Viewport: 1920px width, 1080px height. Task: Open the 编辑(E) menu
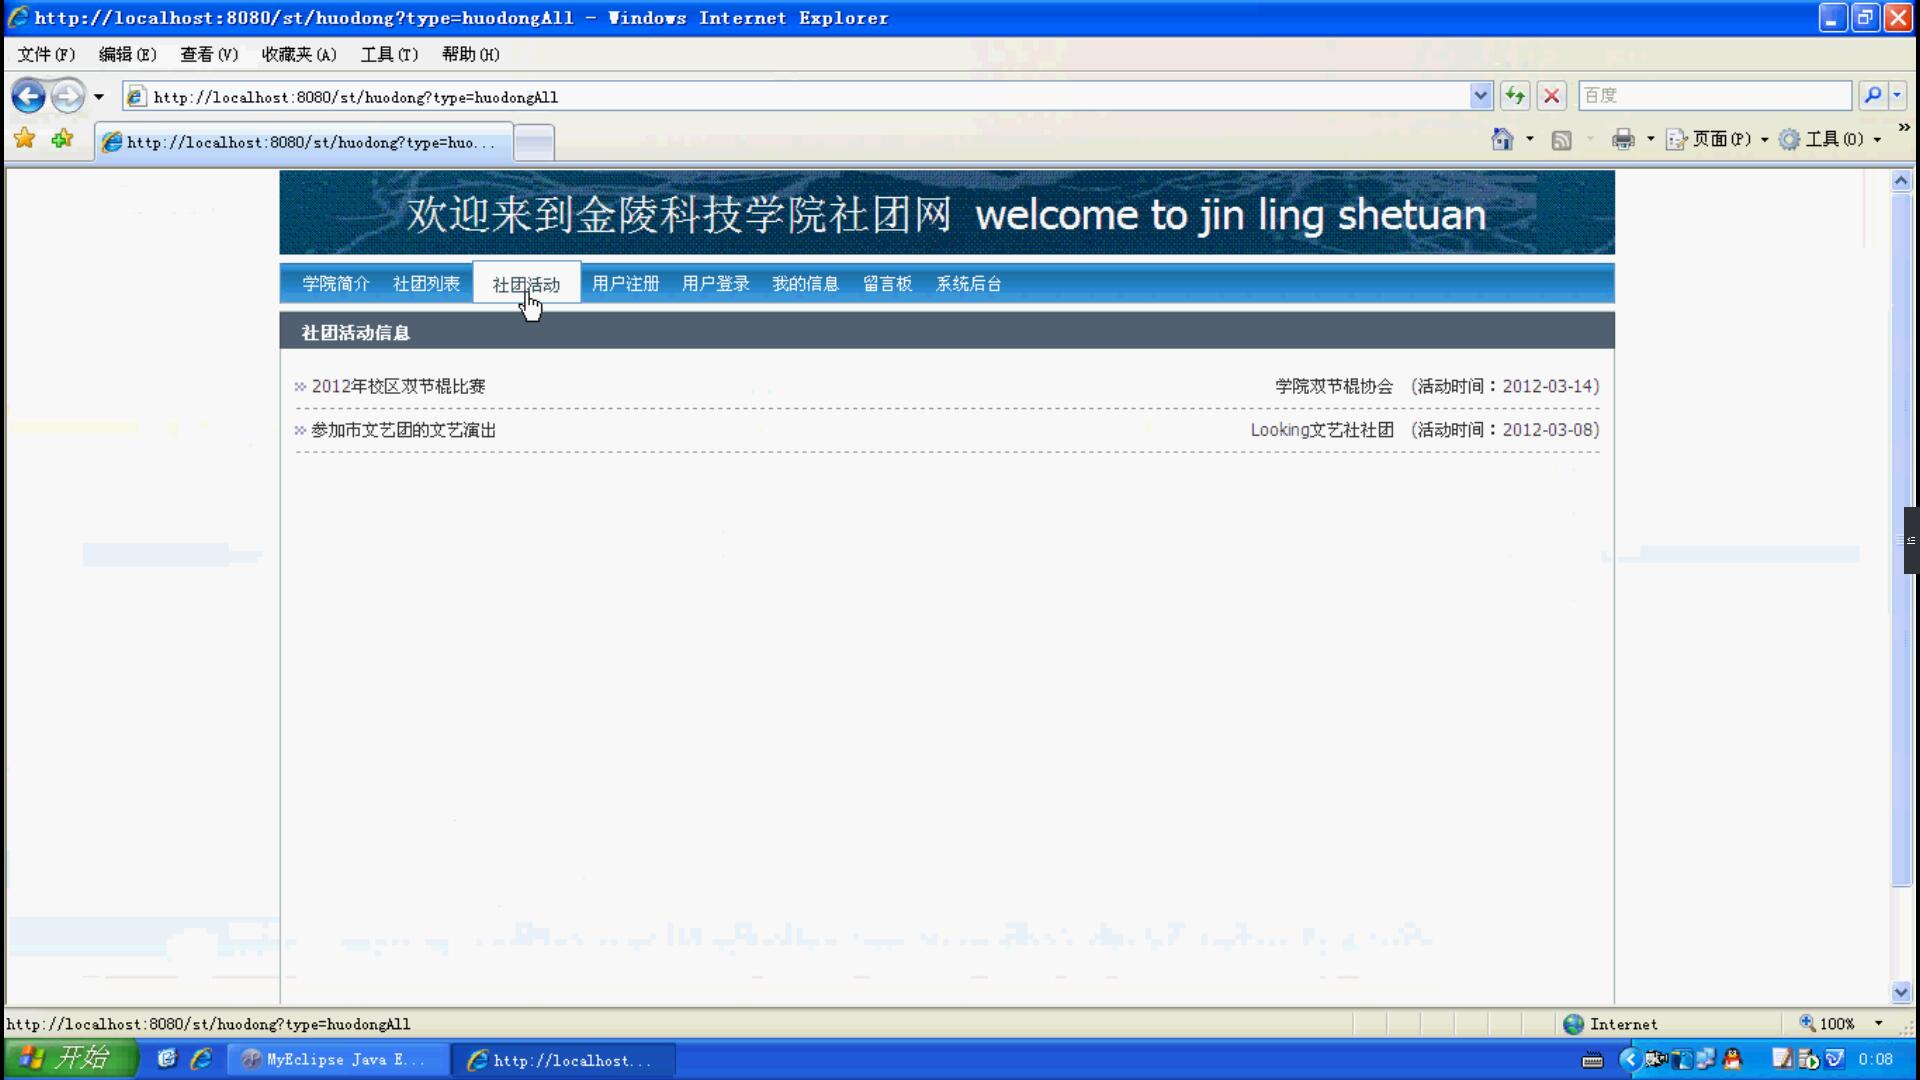(x=127, y=54)
